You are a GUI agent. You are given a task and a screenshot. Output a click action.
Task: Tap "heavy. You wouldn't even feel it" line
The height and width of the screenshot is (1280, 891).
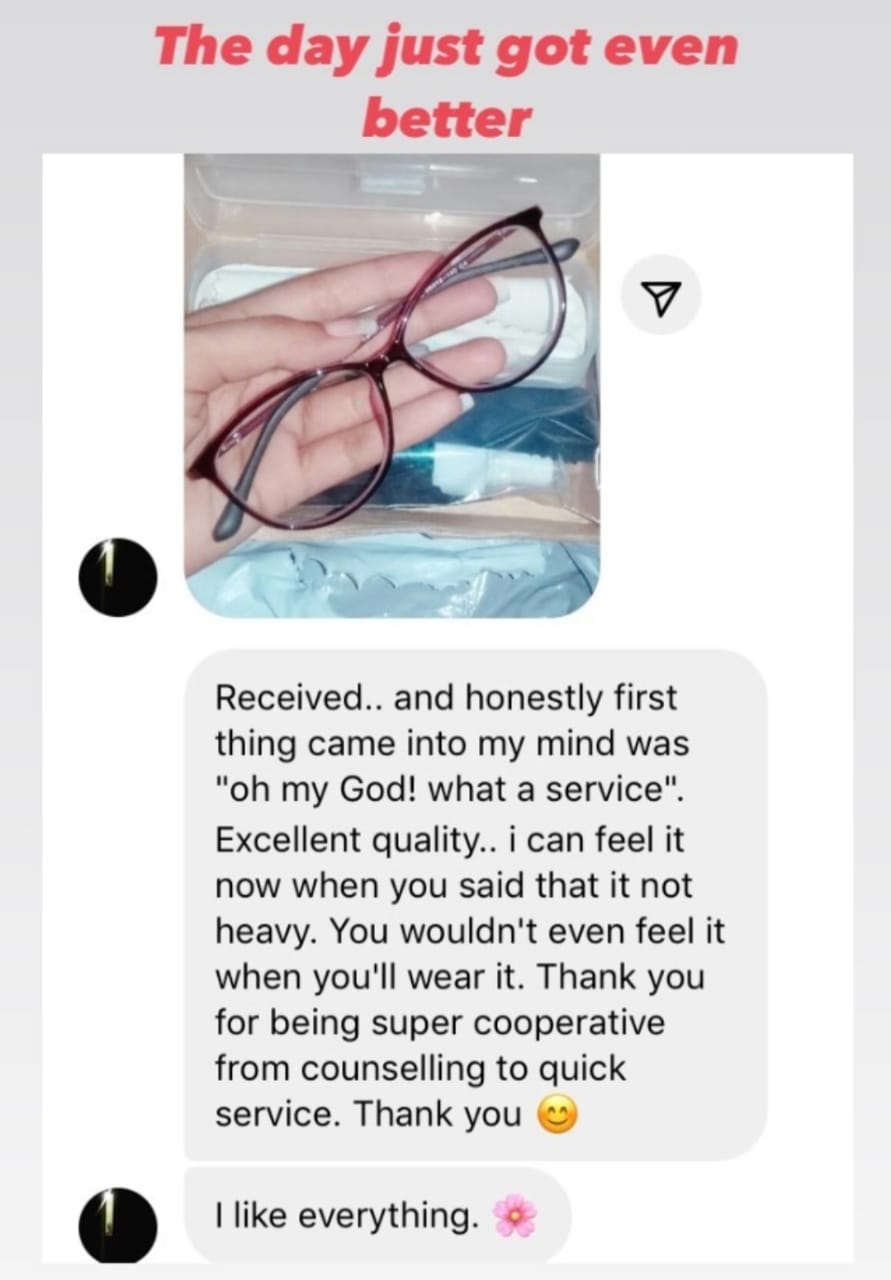click(470, 932)
